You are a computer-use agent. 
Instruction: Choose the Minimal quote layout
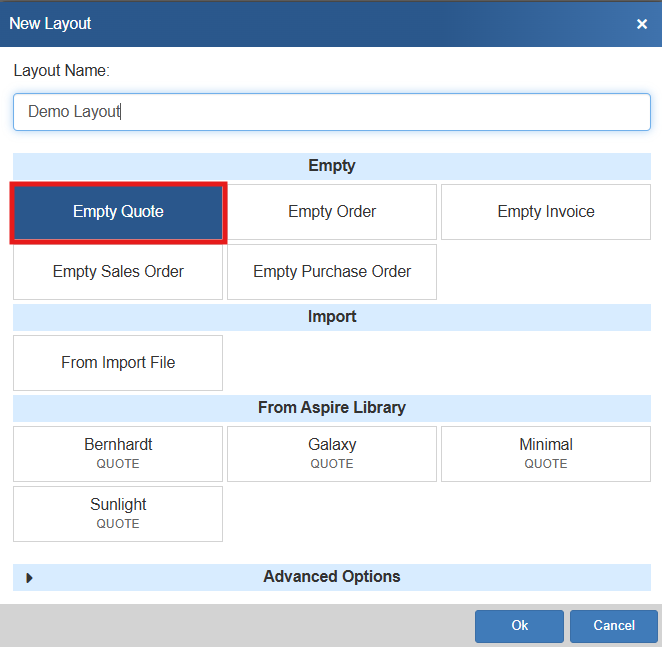[546, 453]
